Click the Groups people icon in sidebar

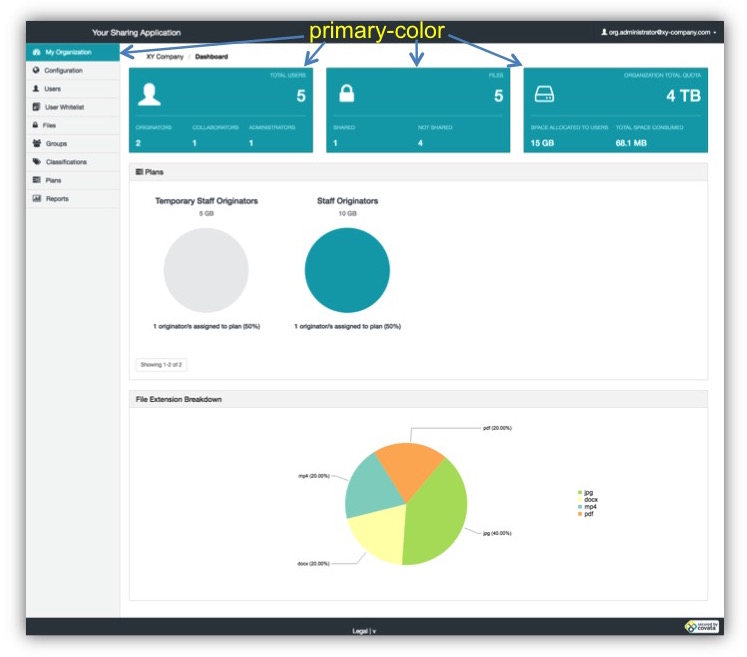(37, 144)
